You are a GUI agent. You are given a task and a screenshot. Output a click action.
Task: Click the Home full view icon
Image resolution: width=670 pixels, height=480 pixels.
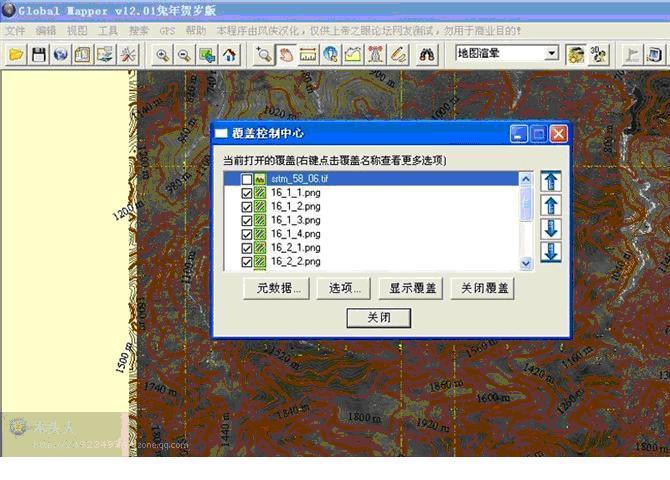tap(230, 54)
